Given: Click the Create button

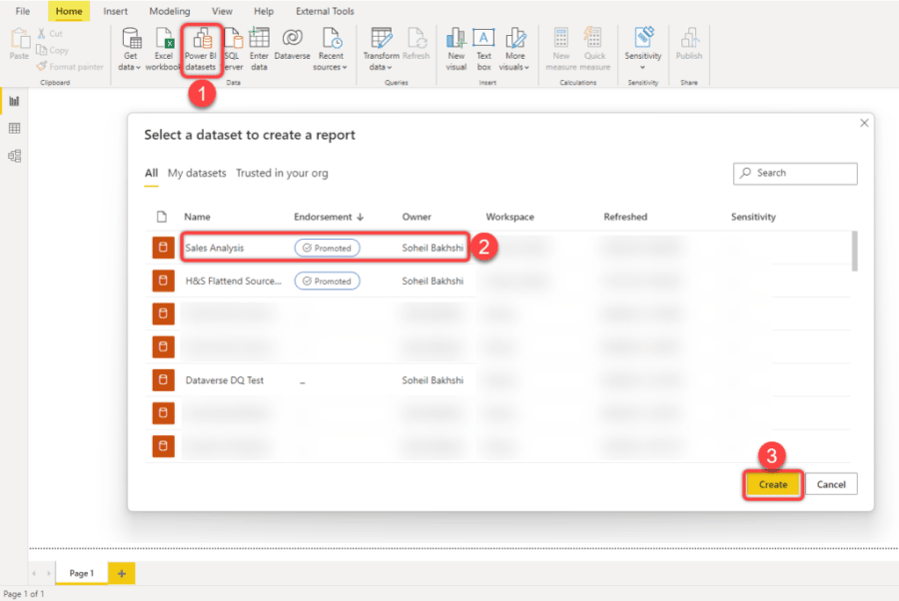Looking at the screenshot, I should click(x=773, y=485).
